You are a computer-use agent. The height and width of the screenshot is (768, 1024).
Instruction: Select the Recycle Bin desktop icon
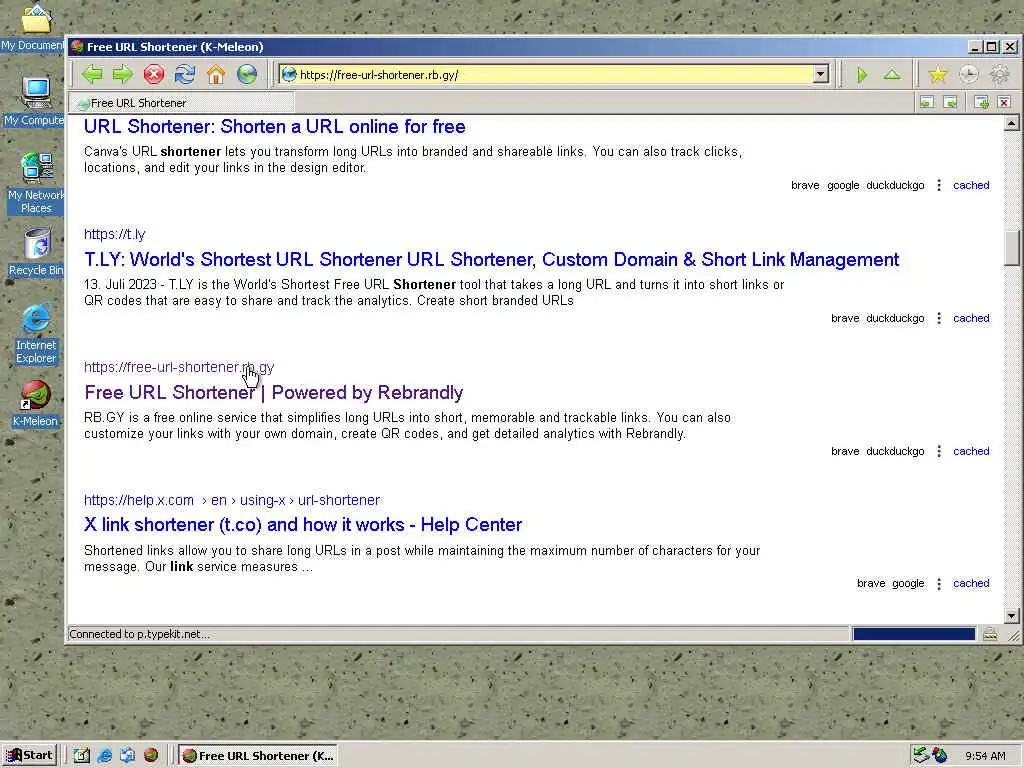[35, 251]
